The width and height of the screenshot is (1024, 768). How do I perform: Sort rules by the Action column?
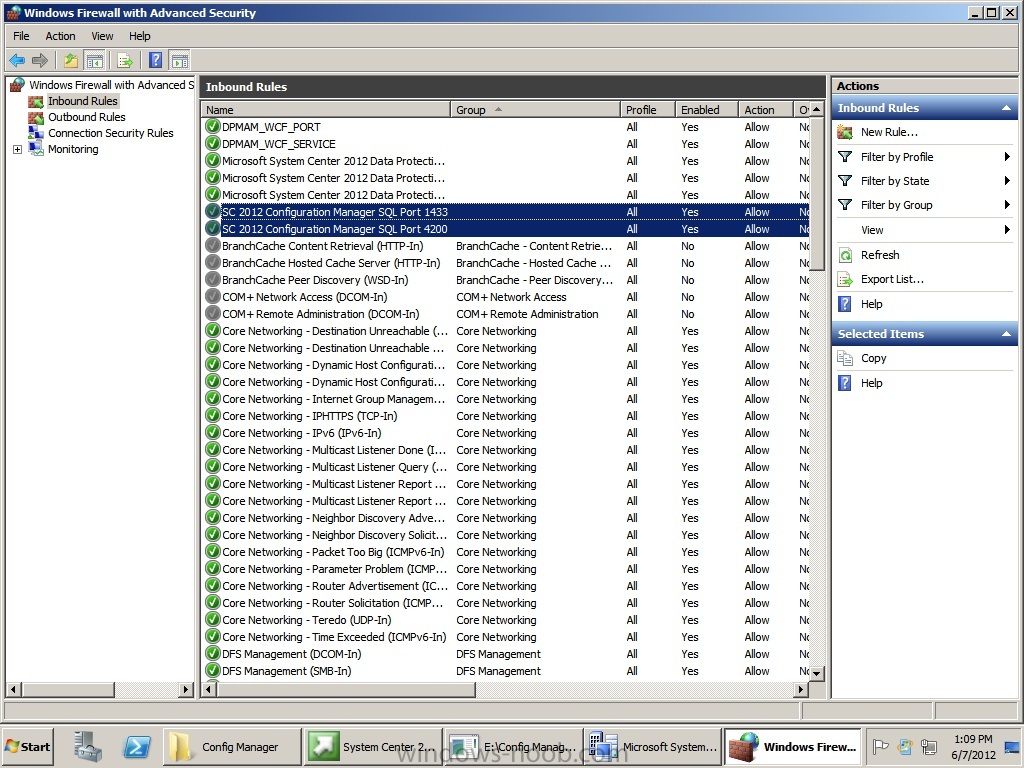point(765,110)
